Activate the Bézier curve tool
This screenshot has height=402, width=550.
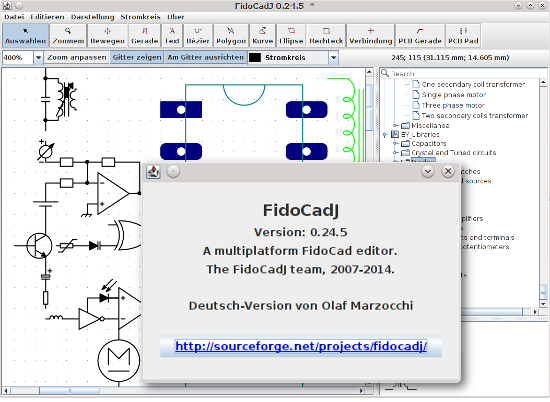[198, 36]
